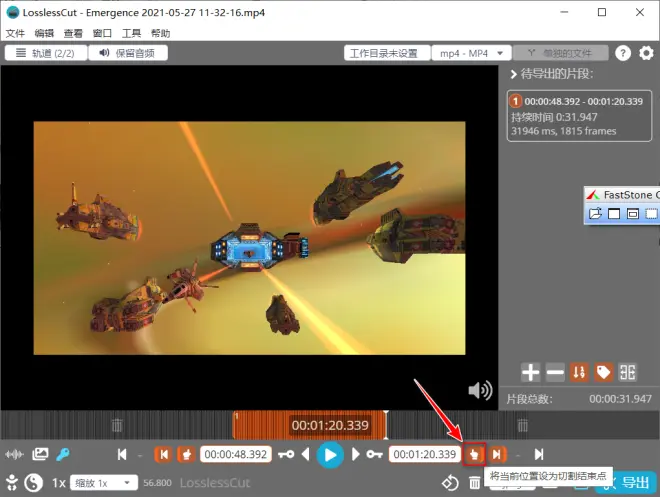The image size is (660, 497).
Task: Click the yin-yang invert segments icon
Action: [x=34, y=483]
